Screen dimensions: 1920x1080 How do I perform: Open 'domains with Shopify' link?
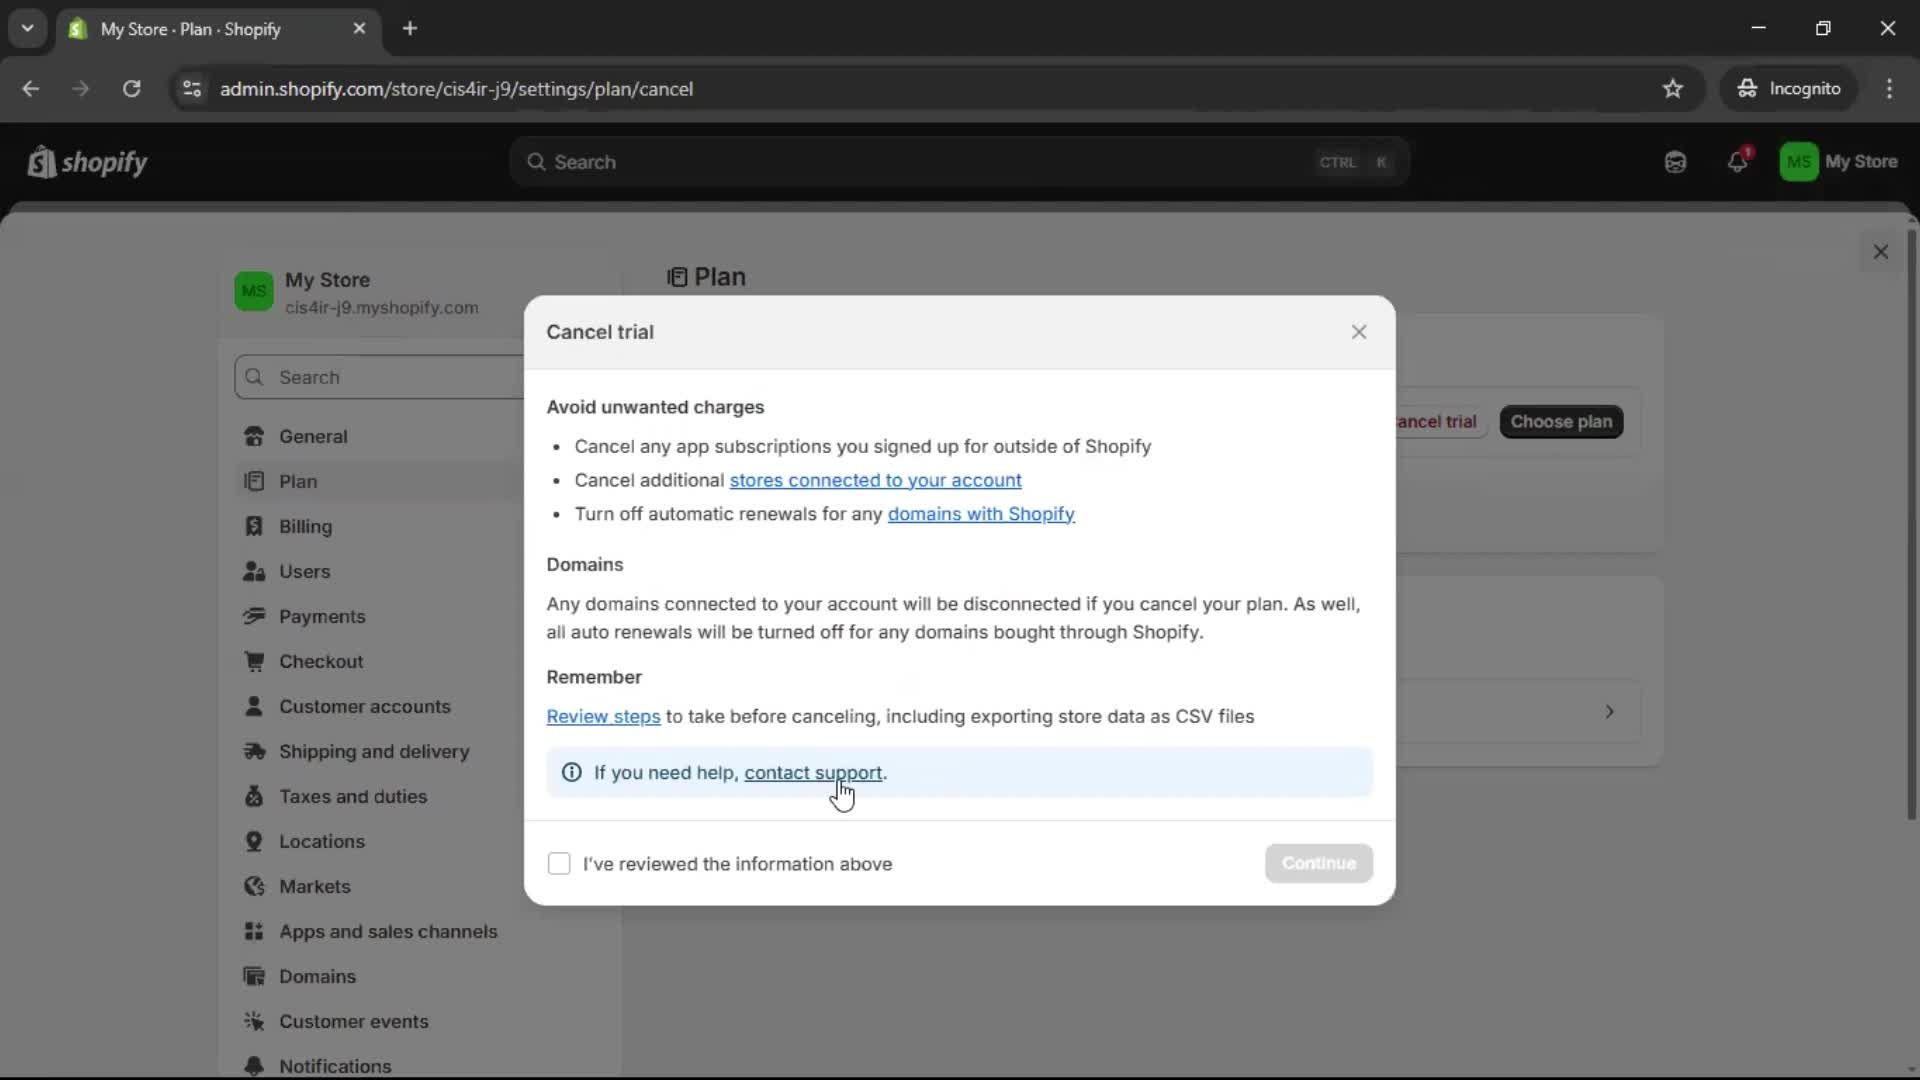click(981, 514)
